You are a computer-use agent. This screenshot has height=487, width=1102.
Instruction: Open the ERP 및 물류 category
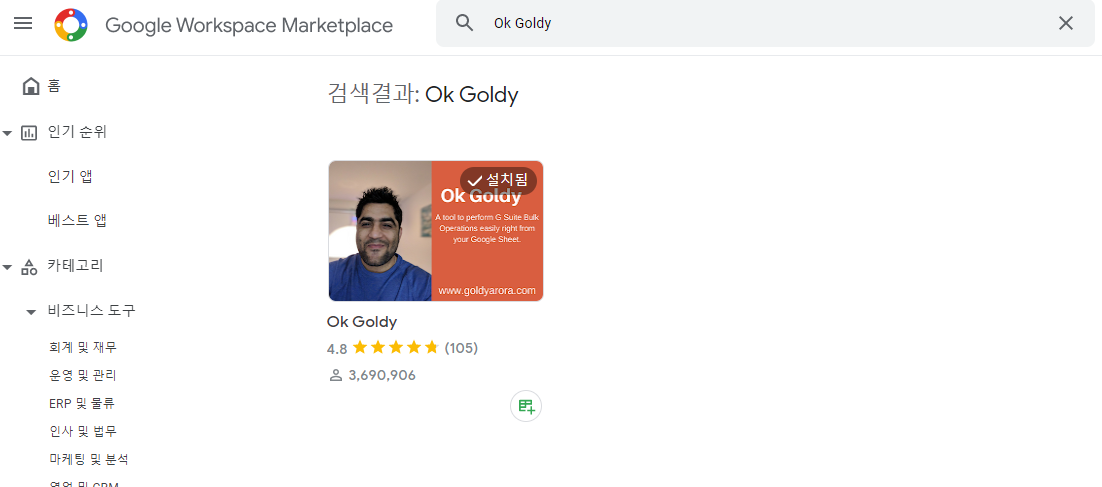(x=82, y=403)
